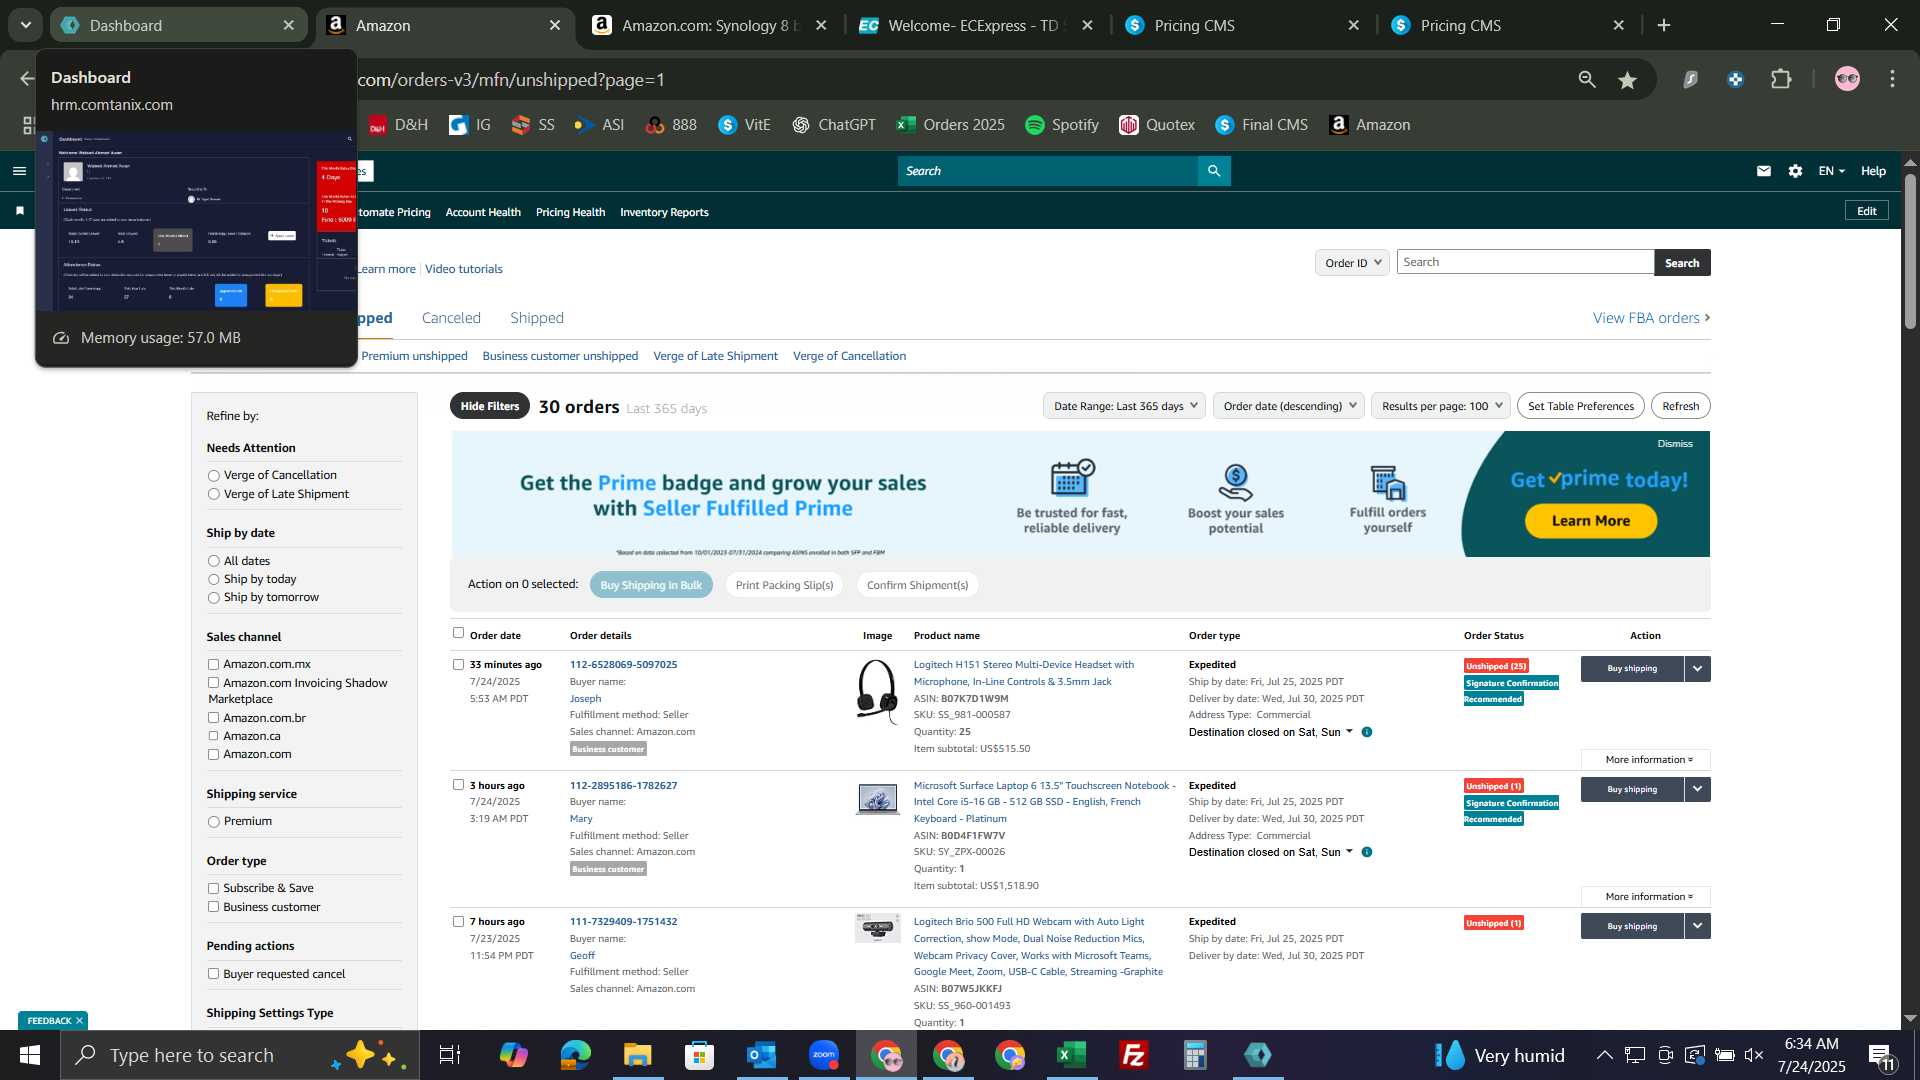Open the ChatGPT bookmark

[834, 125]
